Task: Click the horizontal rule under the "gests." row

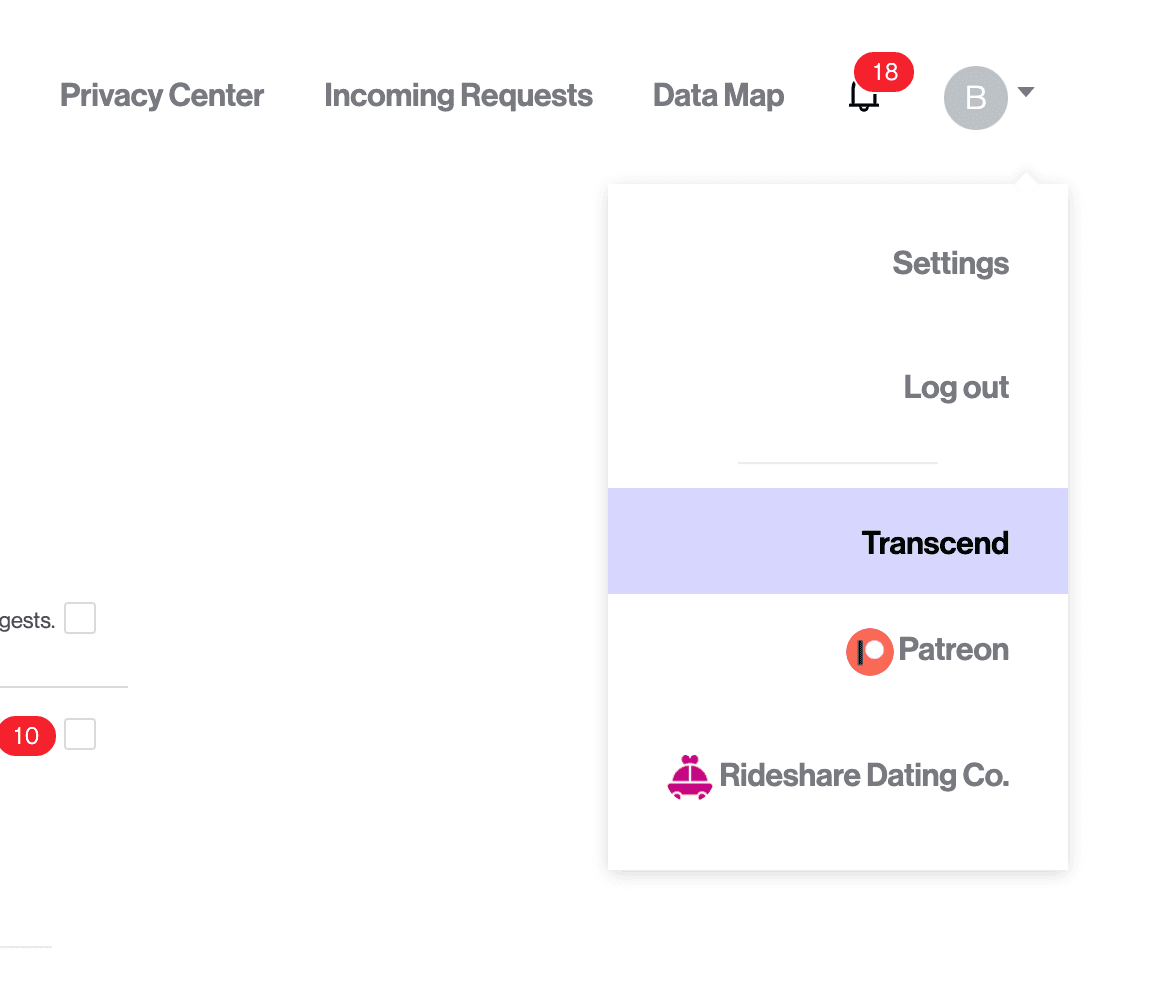Action: tap(63, 687)
